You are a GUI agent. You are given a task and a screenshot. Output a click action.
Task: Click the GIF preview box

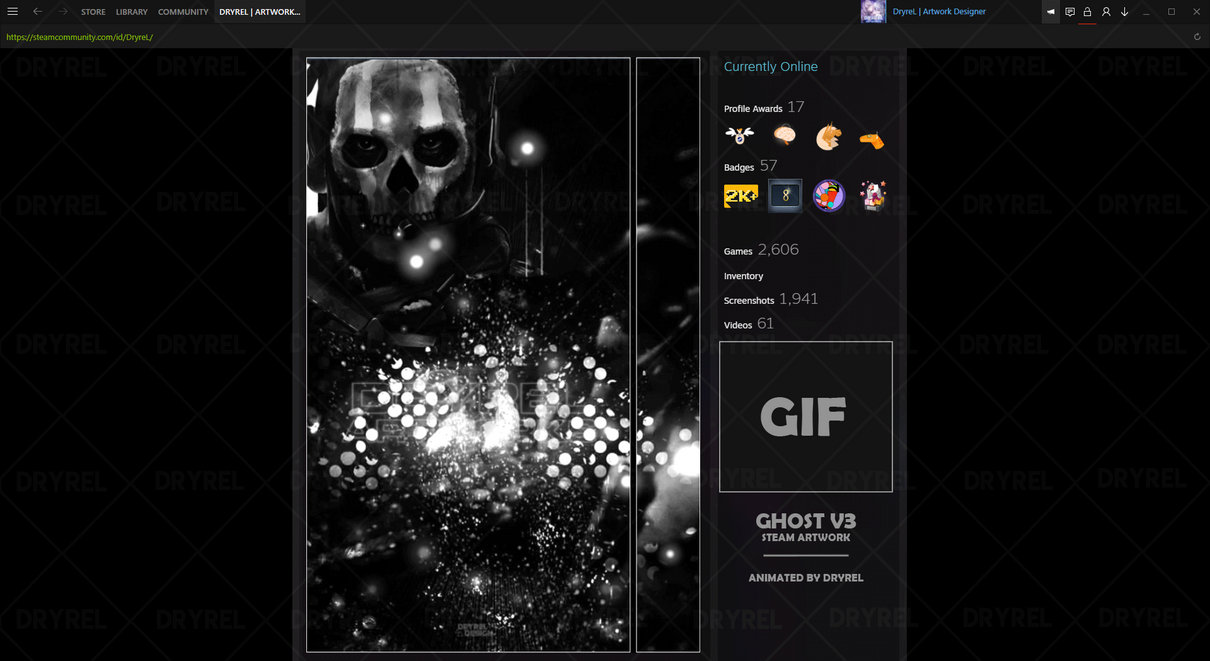pyautogui.click(x=806, y=417)
